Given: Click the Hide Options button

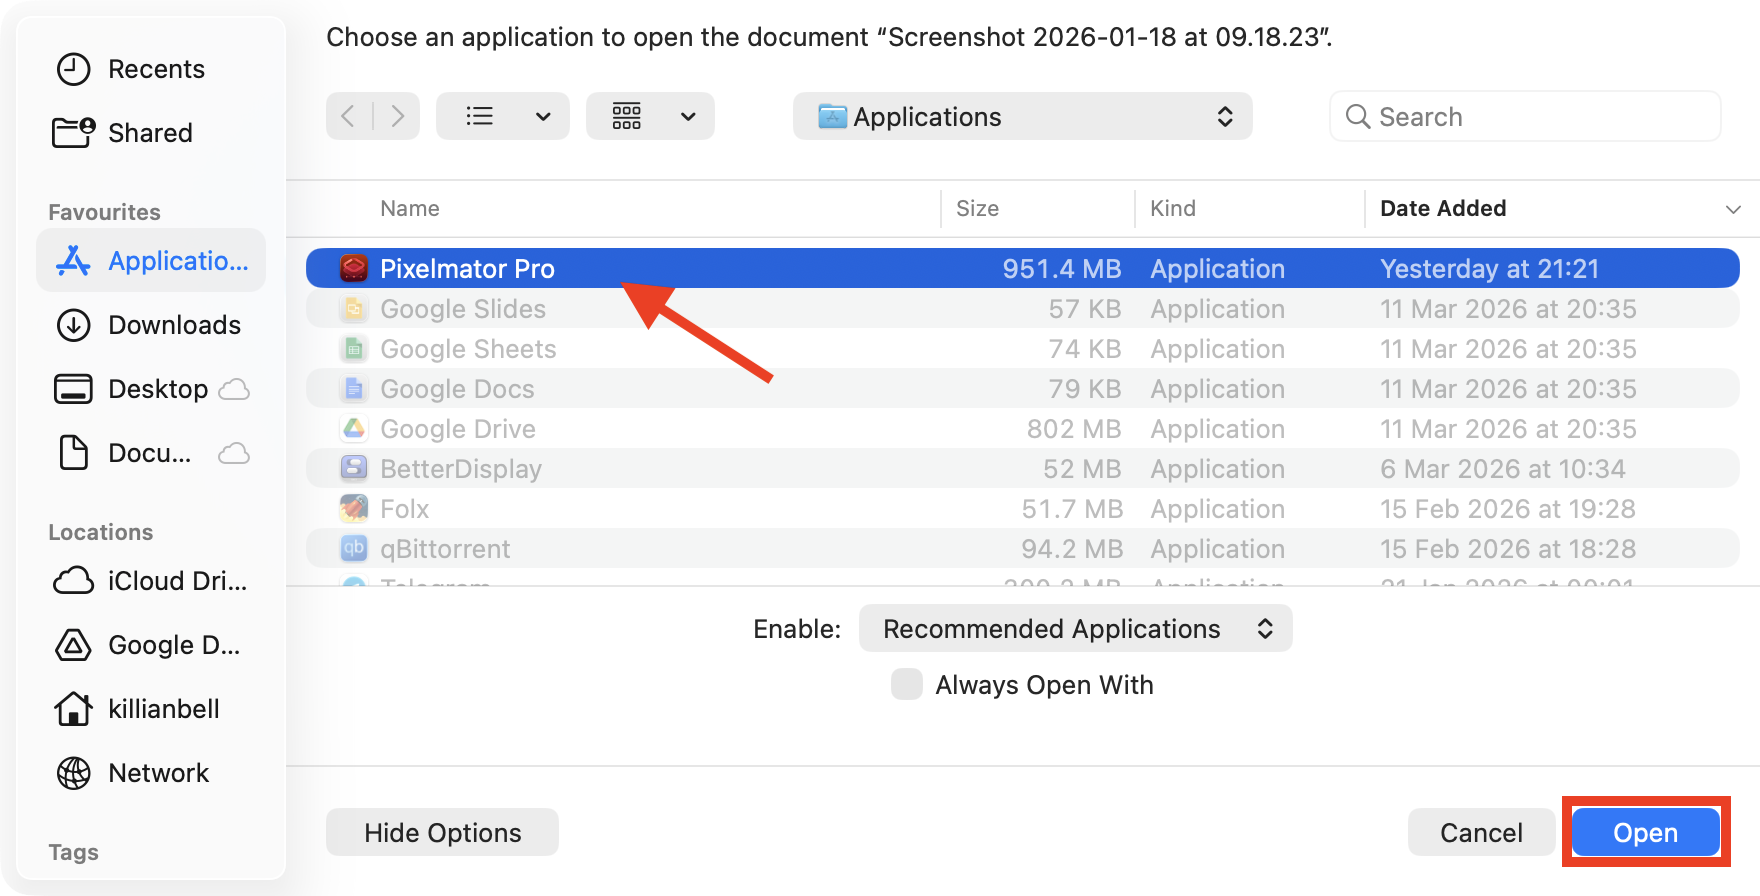Looking at the screenshot, I should (x=442, y=832).
